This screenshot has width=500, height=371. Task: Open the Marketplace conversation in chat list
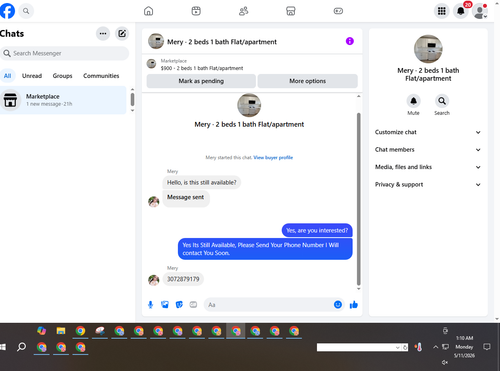63,100
